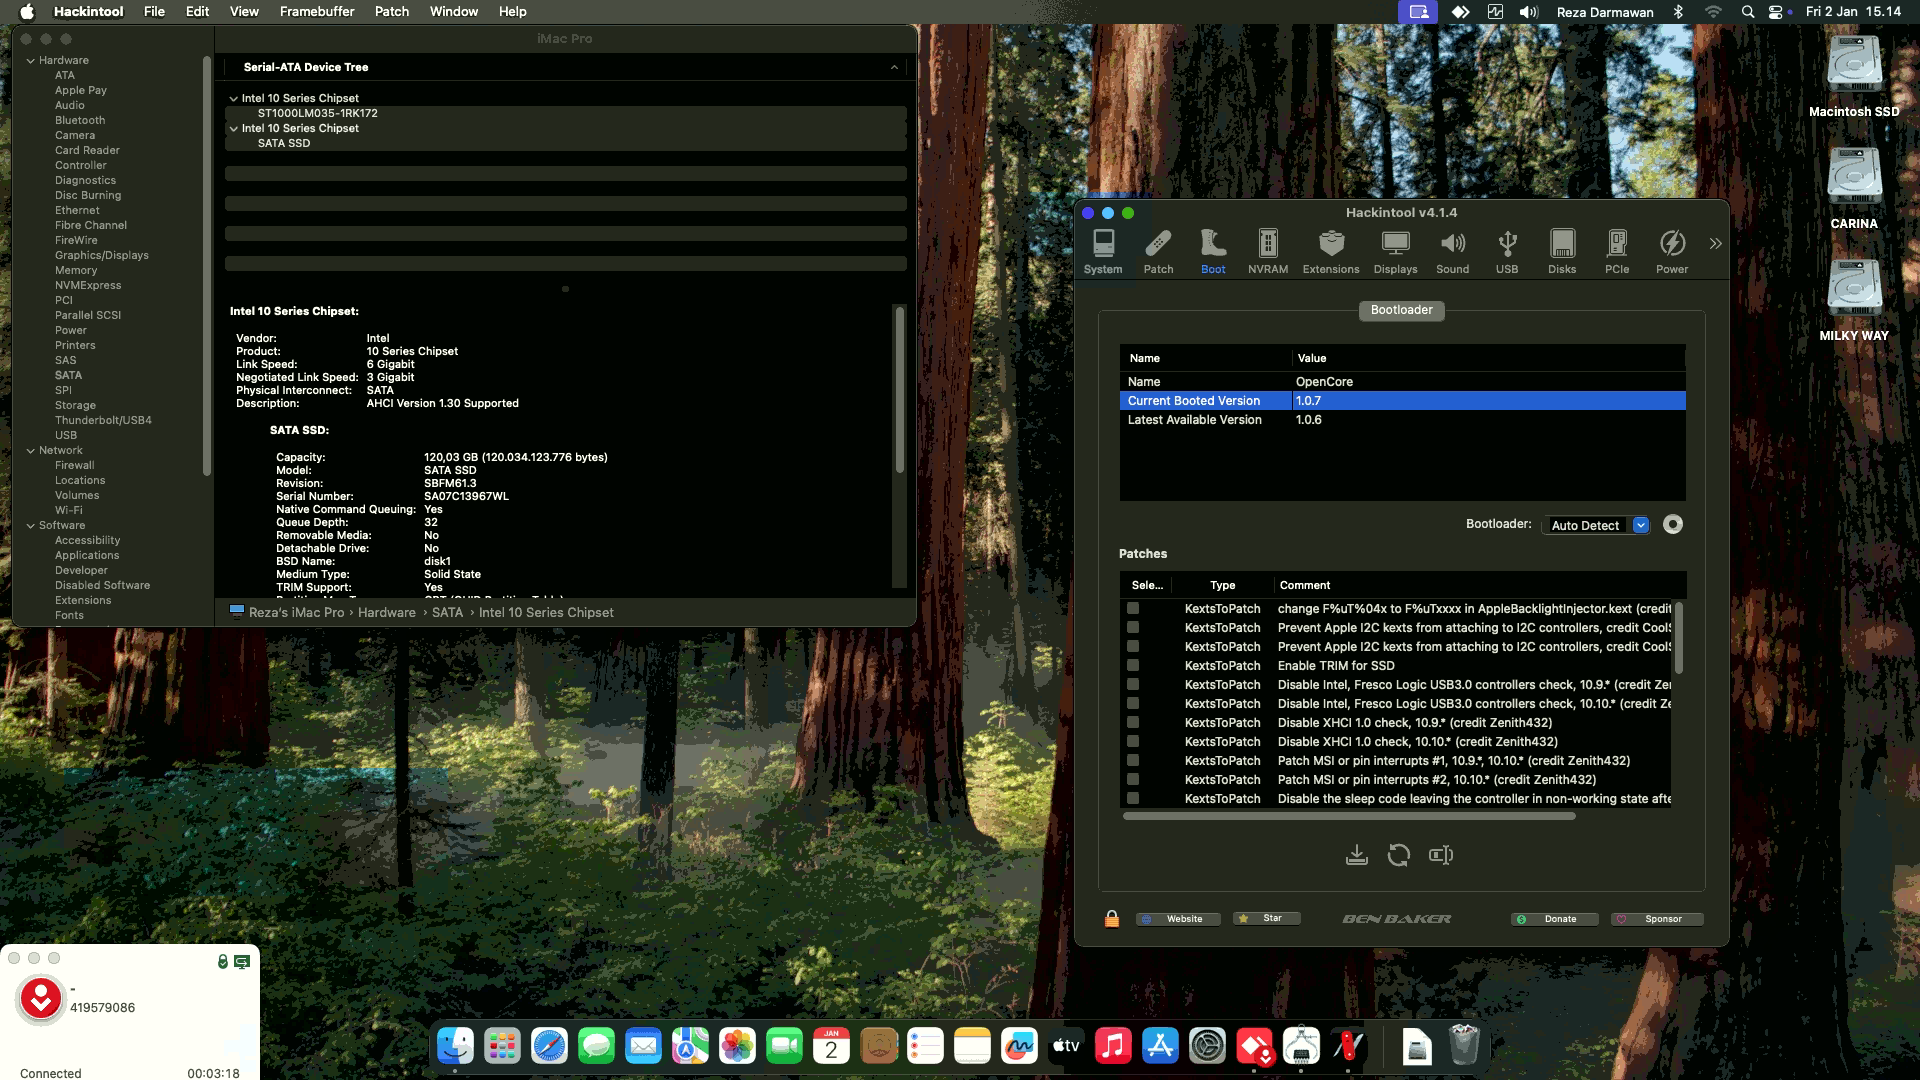
Task: Open the Framebuffer menu
Action: pyautogui.click(x=317, y=12)
